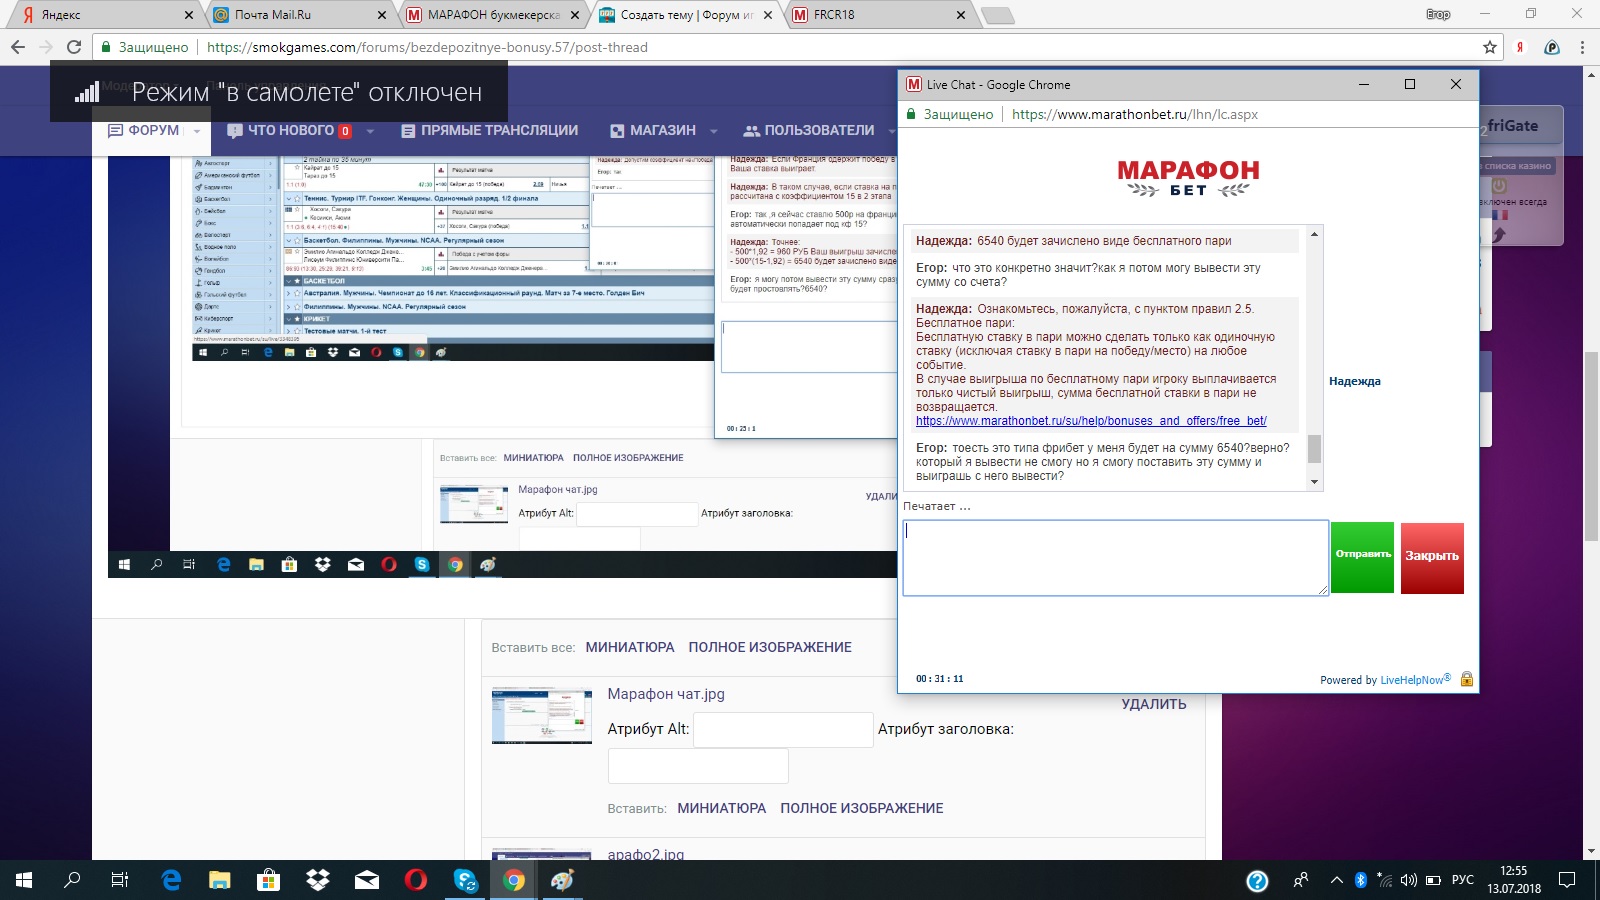This screenshot has width=1600, height=900.
Task: Open the ФОРУМ menu item
Action: [x=144, y=130]
